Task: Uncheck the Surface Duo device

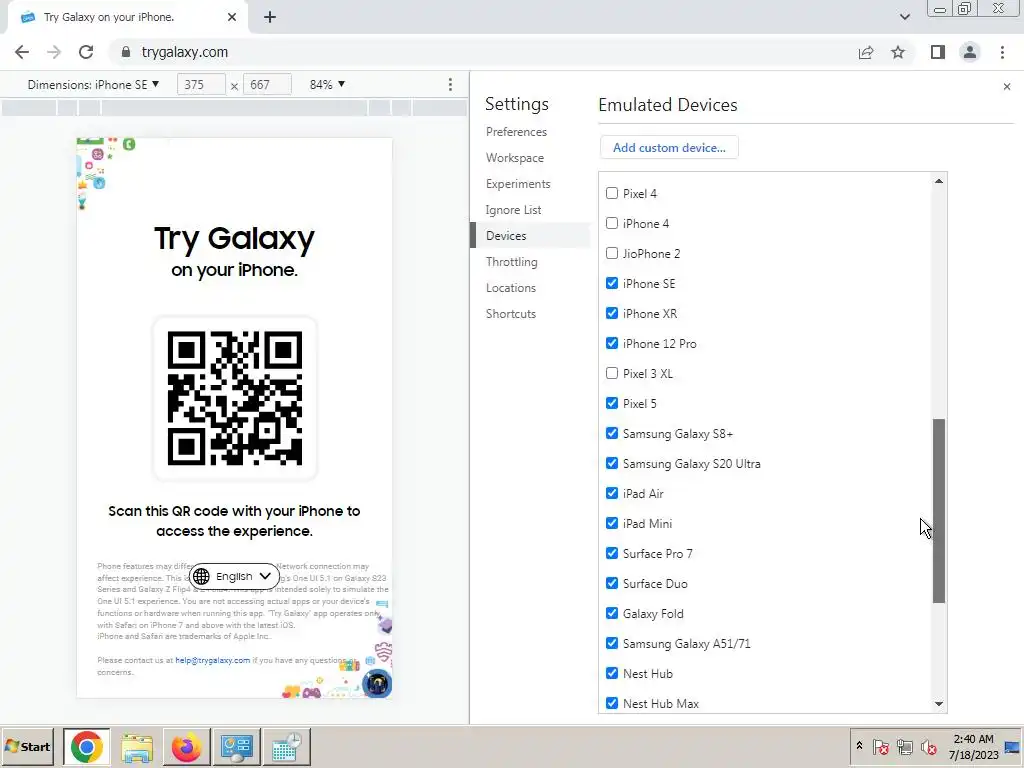Action: tap(612, 583)
